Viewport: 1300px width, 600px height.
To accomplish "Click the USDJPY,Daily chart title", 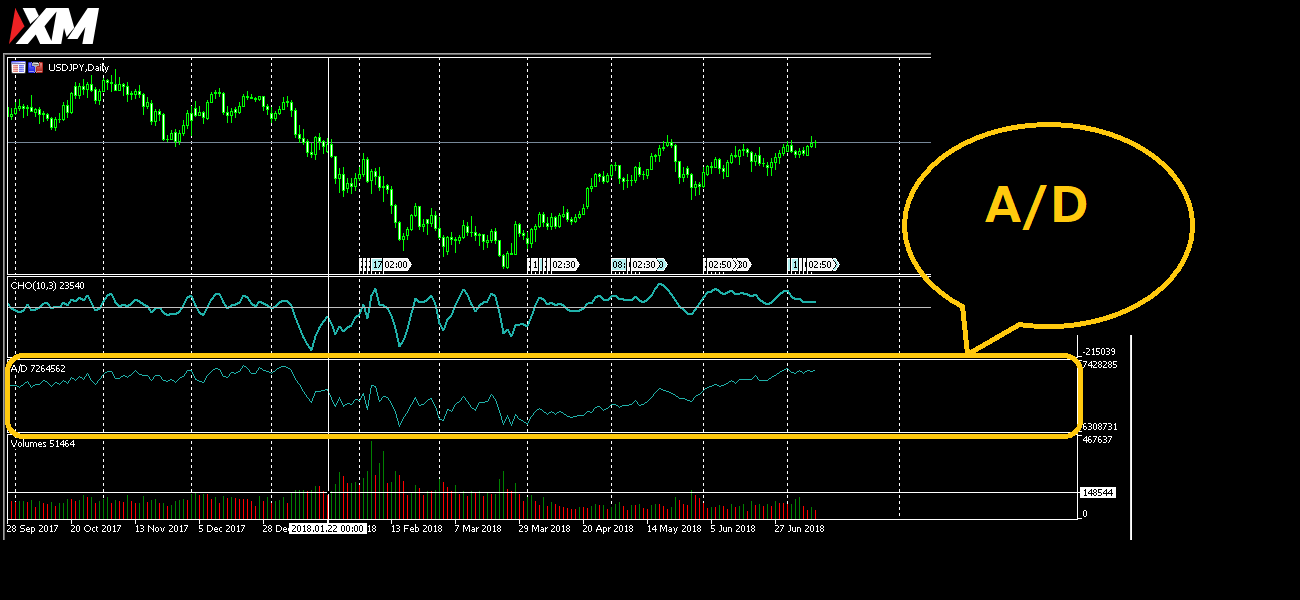I will tap(79, 68).
